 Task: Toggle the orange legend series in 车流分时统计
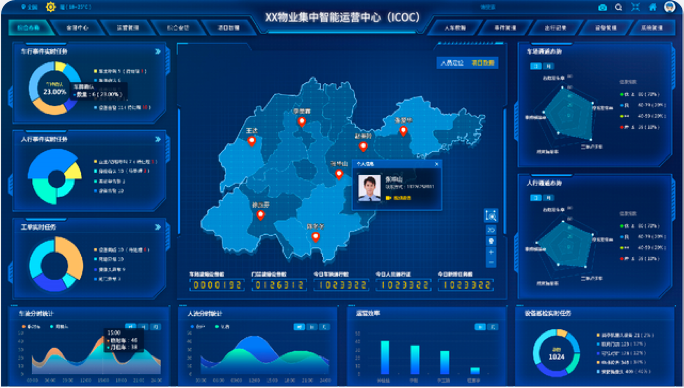coord(30,326)
